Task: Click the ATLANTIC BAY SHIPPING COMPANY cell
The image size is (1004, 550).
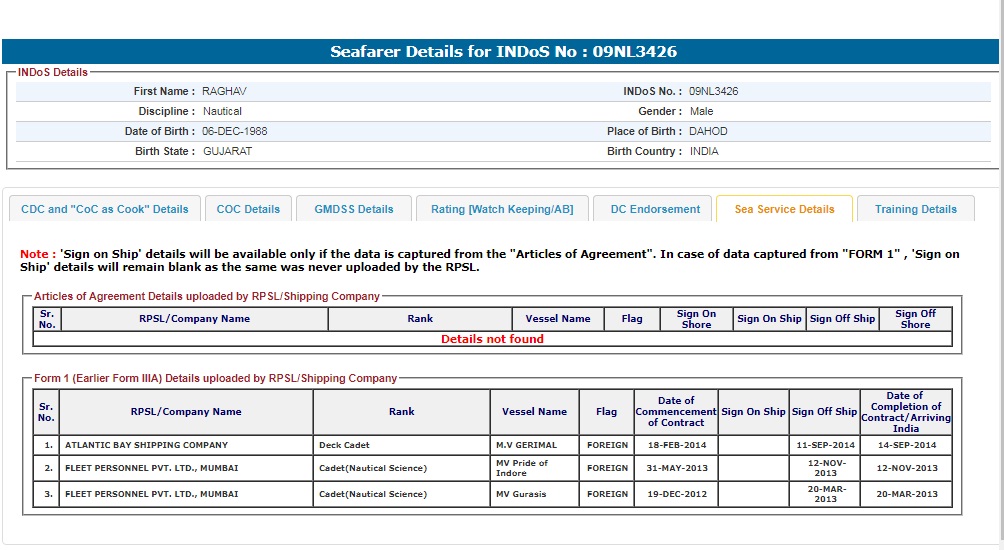Action: coord(146,445)
